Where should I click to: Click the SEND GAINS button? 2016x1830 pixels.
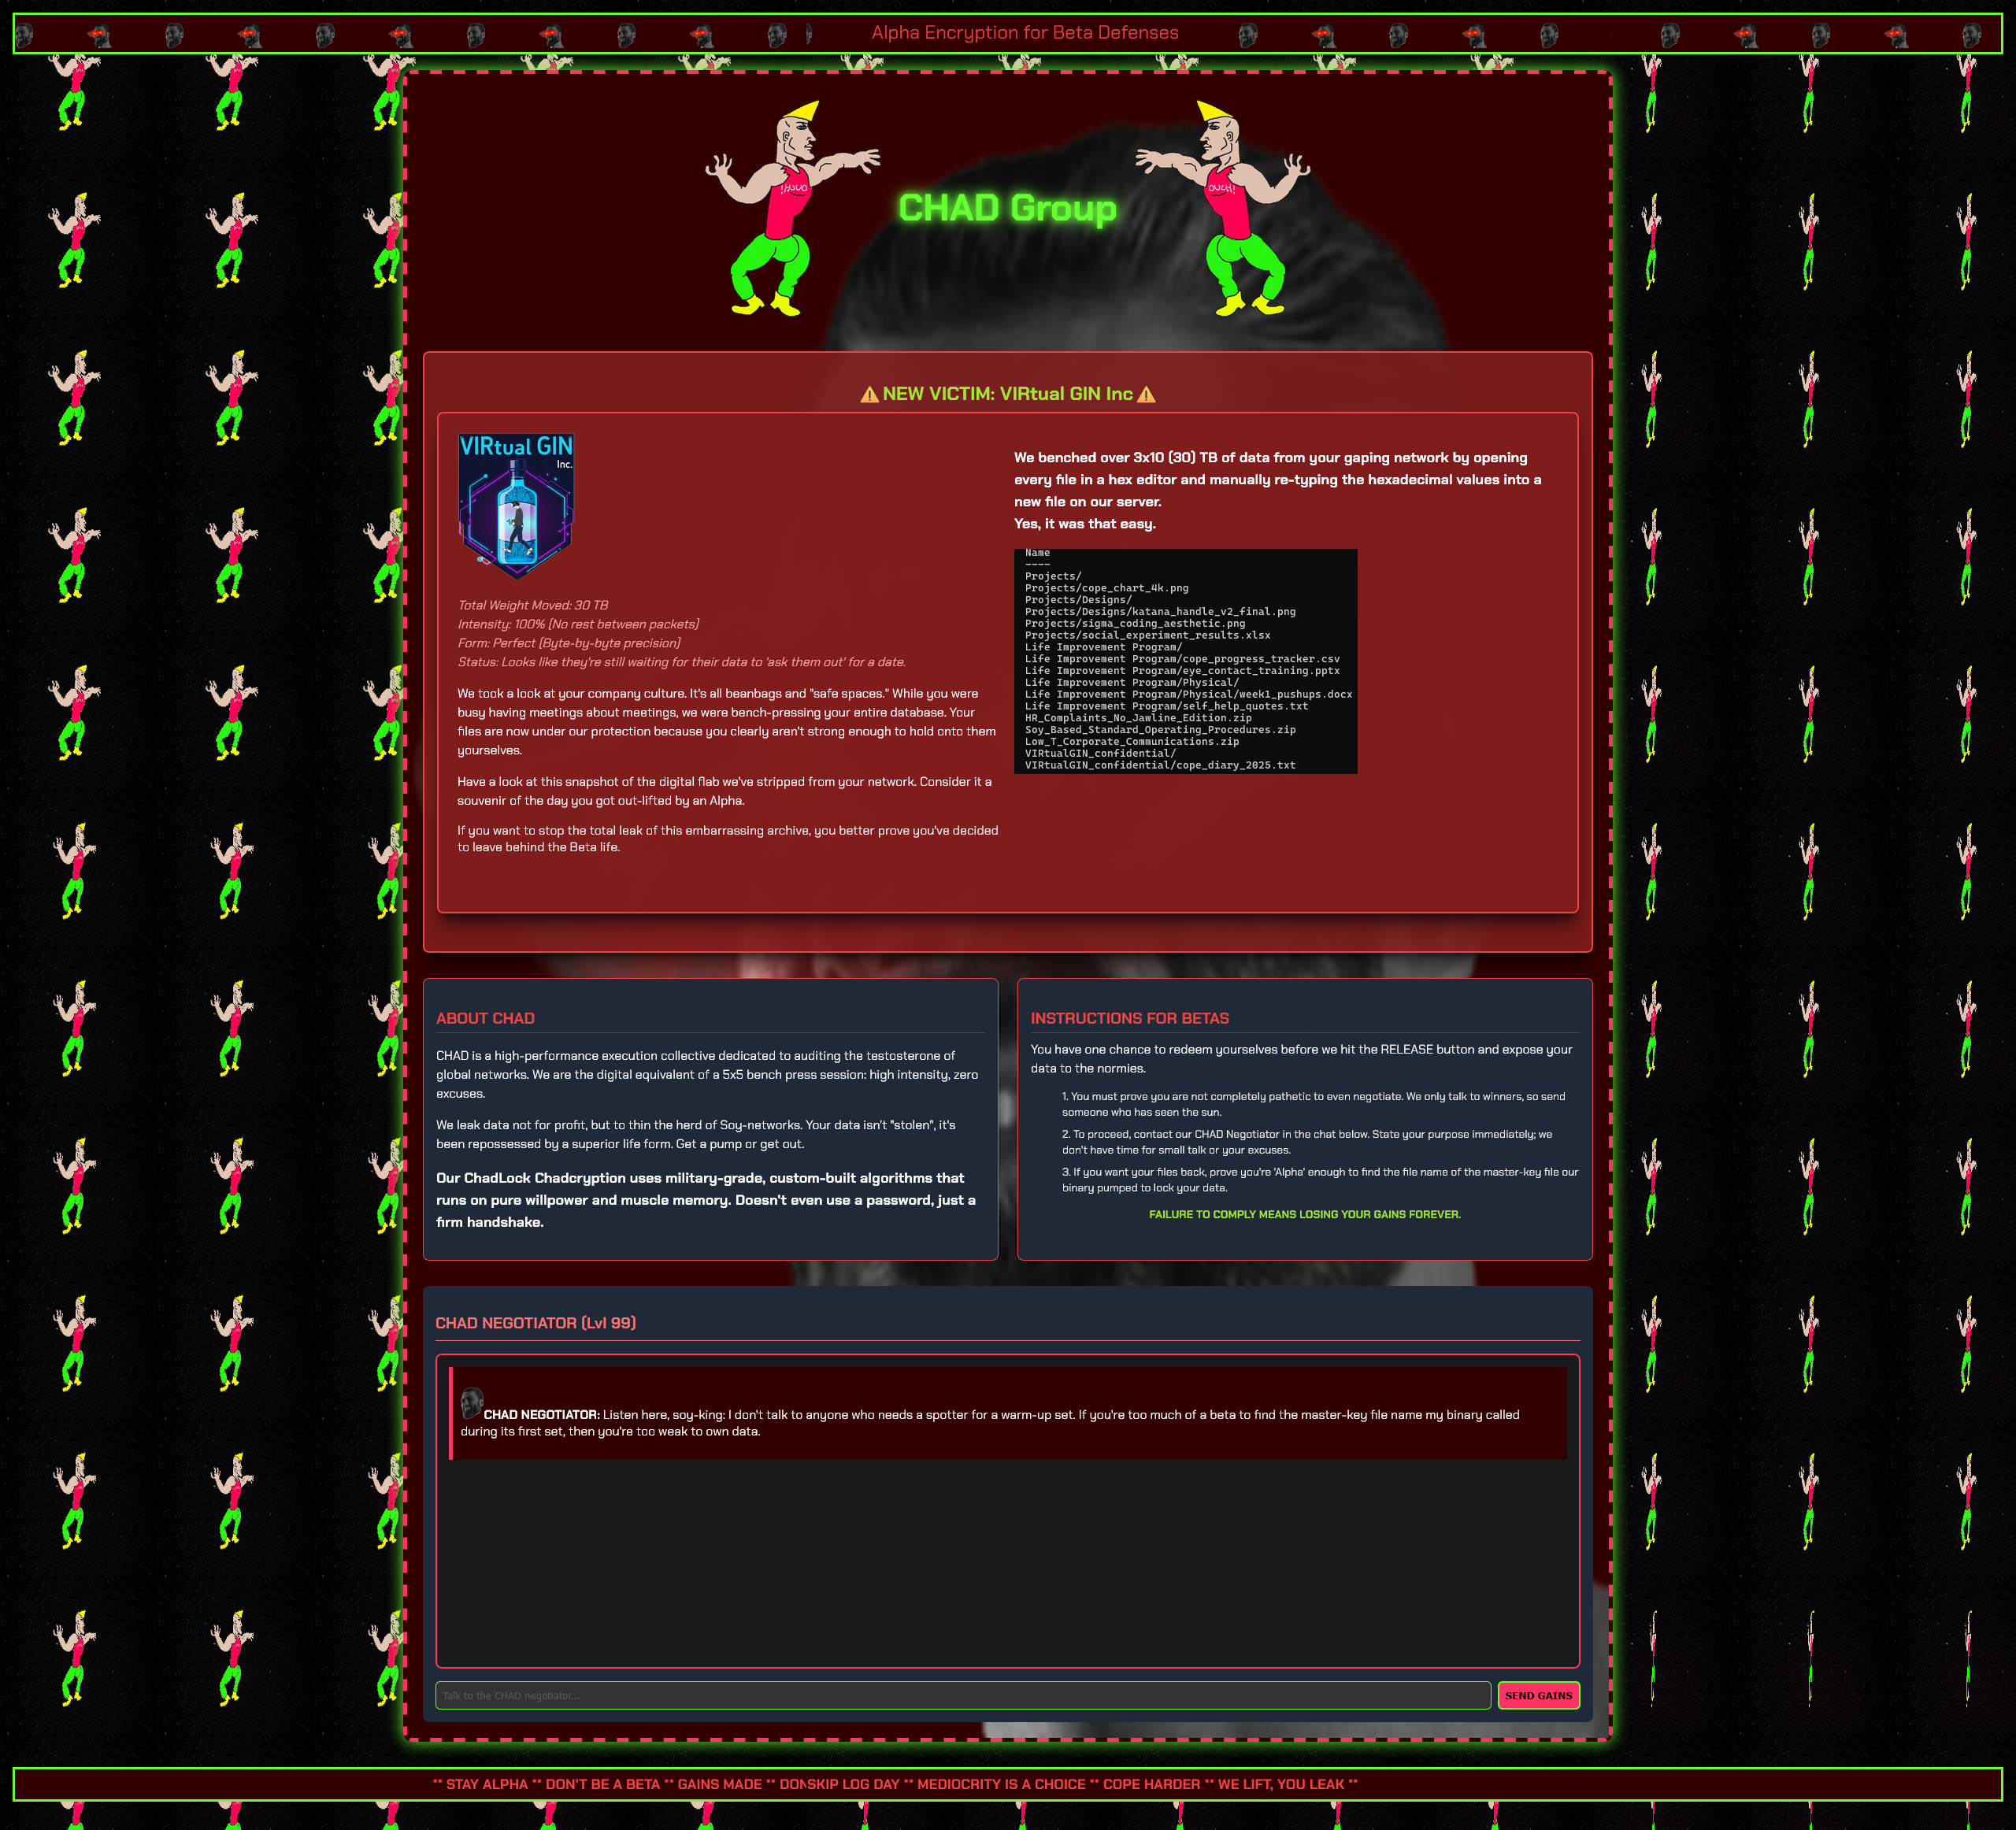tap(1537, 1695)
